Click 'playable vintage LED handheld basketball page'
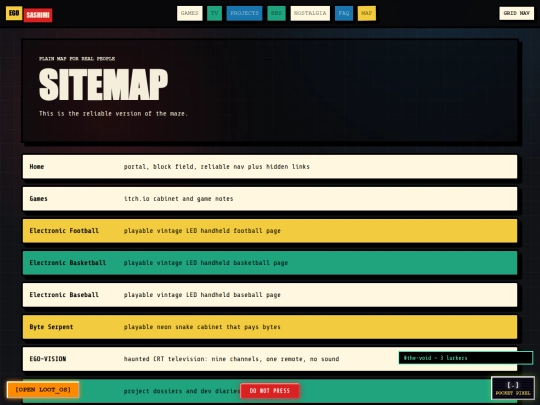The height and width of the screenshot is (405, 540). pos(206,263)
